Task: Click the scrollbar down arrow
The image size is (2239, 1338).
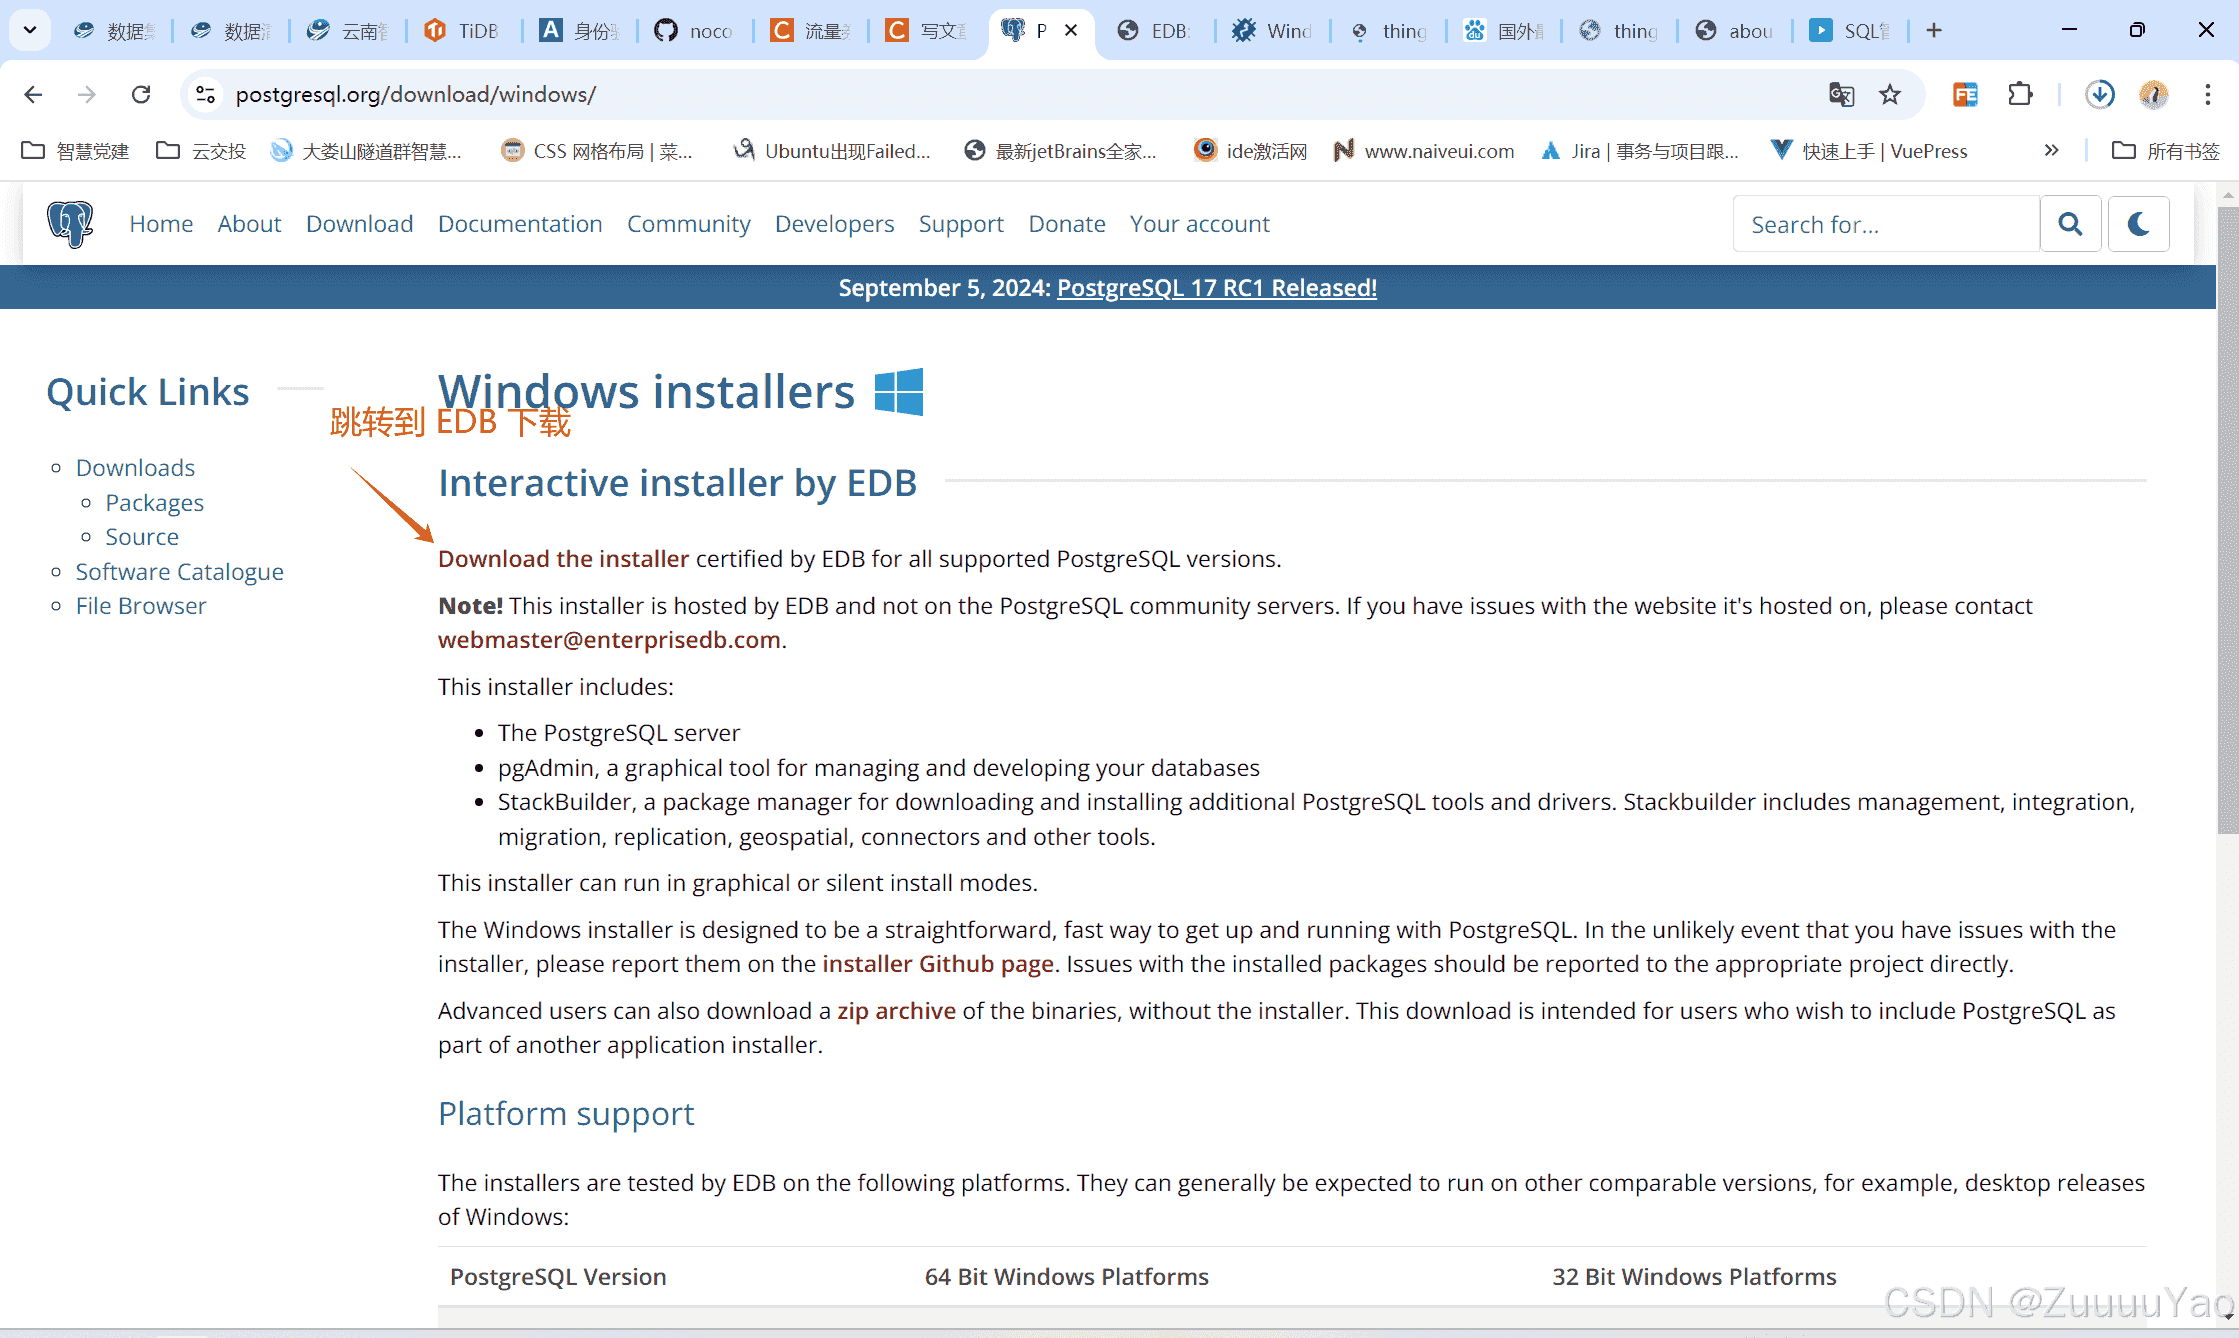Action: pos(2228,1316)
